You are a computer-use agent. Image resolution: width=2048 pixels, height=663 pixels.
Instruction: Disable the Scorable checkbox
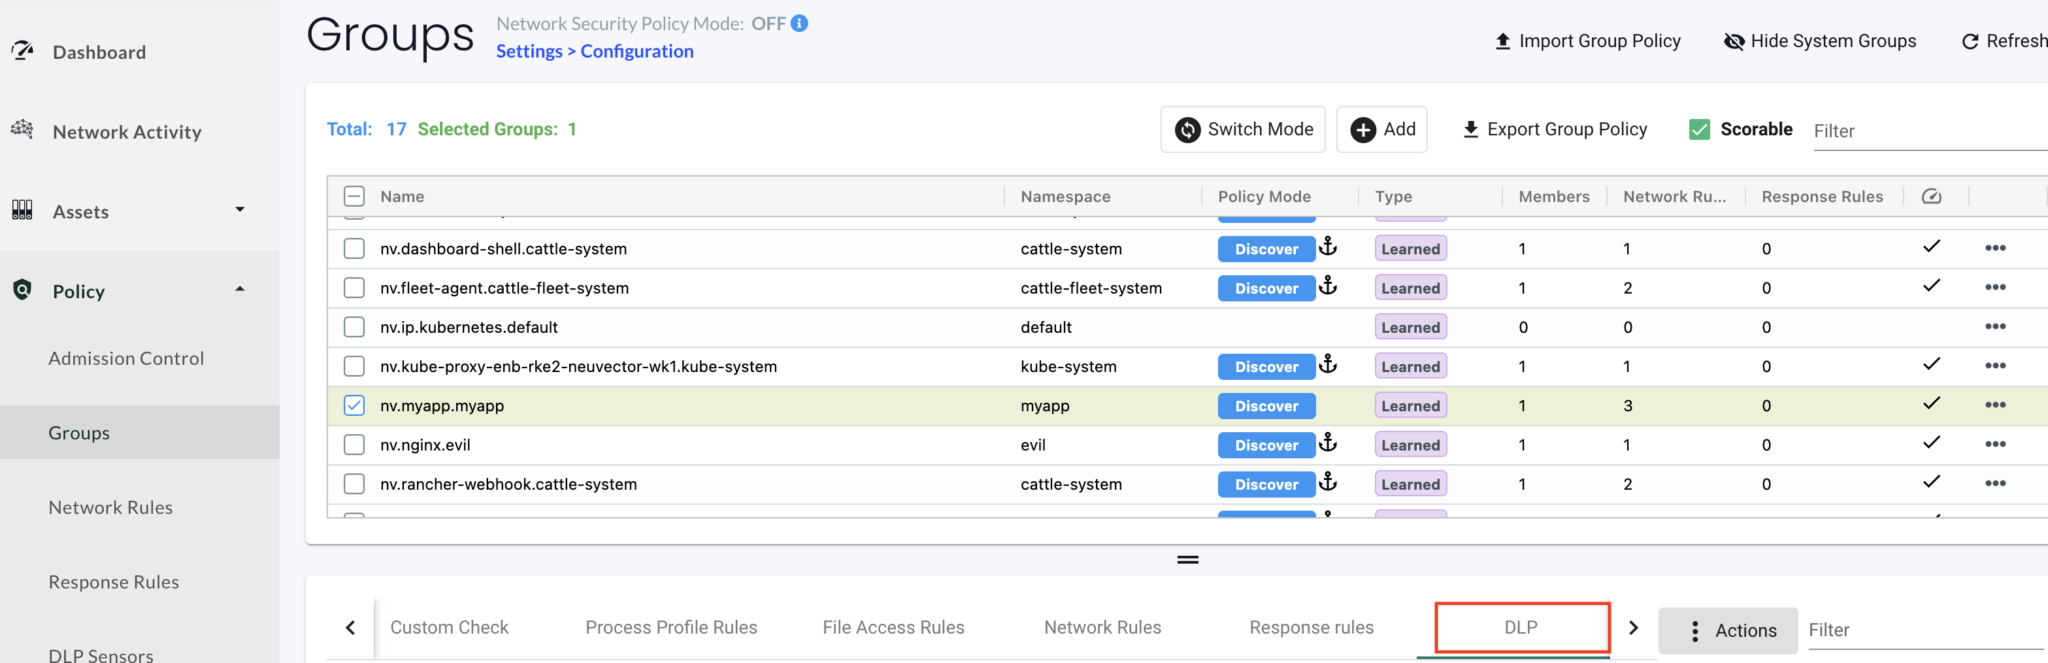(1699, 129)
